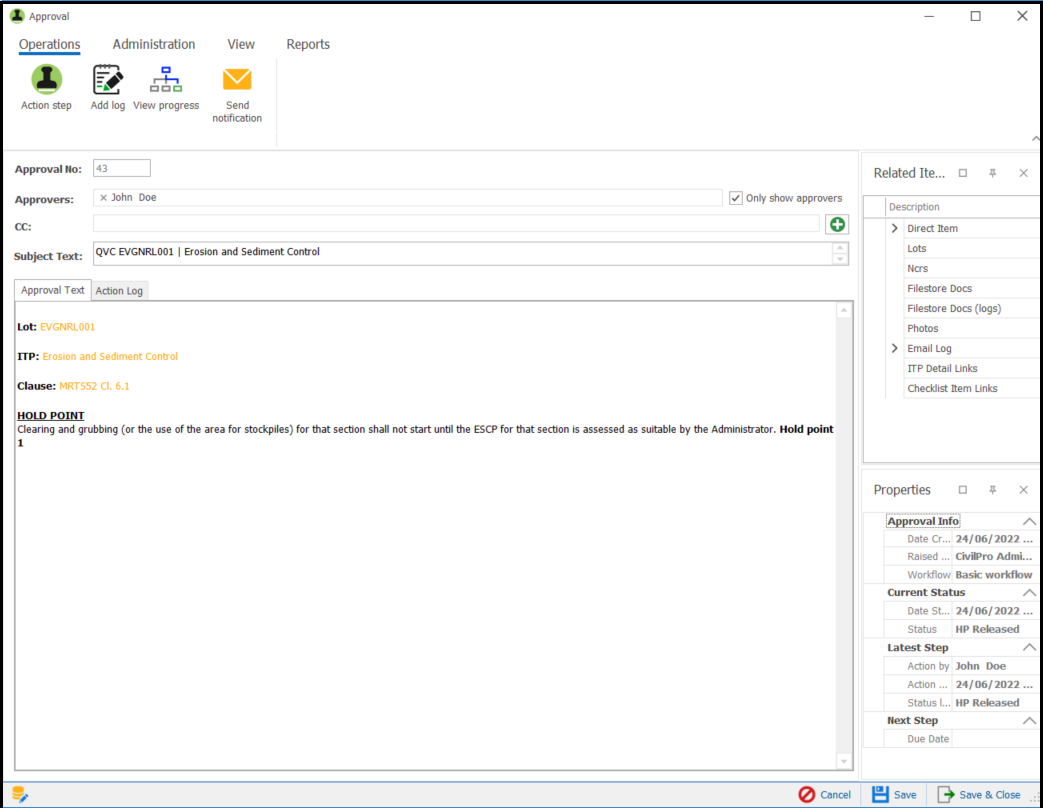Pin the Properties panel

click(992, 489)
